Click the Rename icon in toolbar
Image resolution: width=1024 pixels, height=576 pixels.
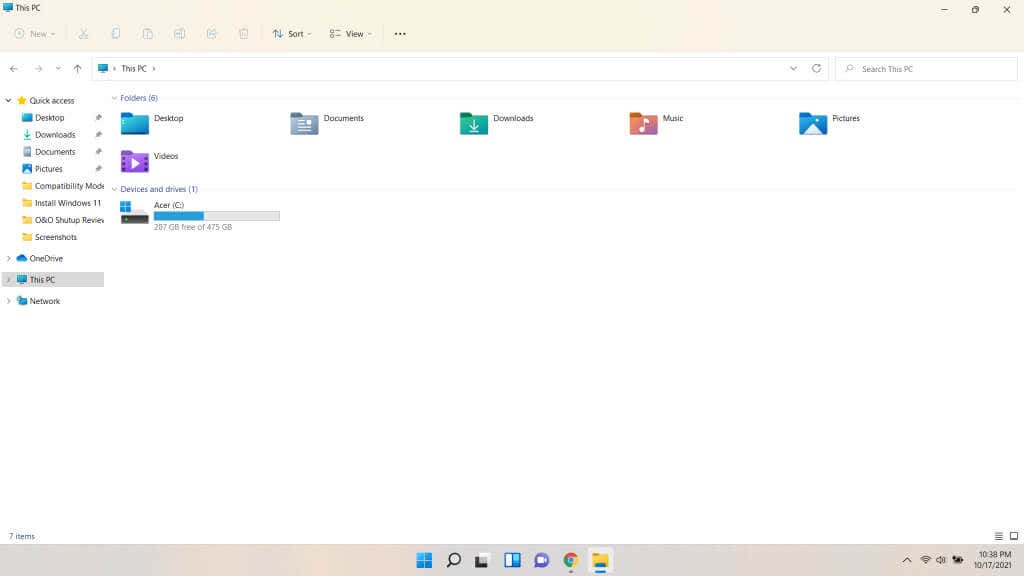pos(180,34)
